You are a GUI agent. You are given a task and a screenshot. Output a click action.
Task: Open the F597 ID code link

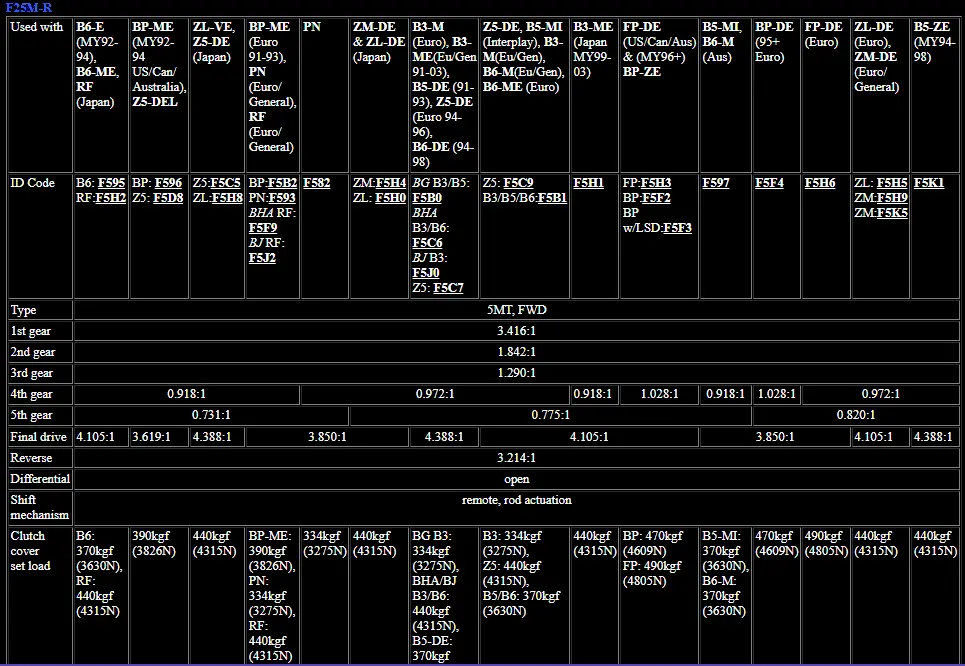click(716, 183)
